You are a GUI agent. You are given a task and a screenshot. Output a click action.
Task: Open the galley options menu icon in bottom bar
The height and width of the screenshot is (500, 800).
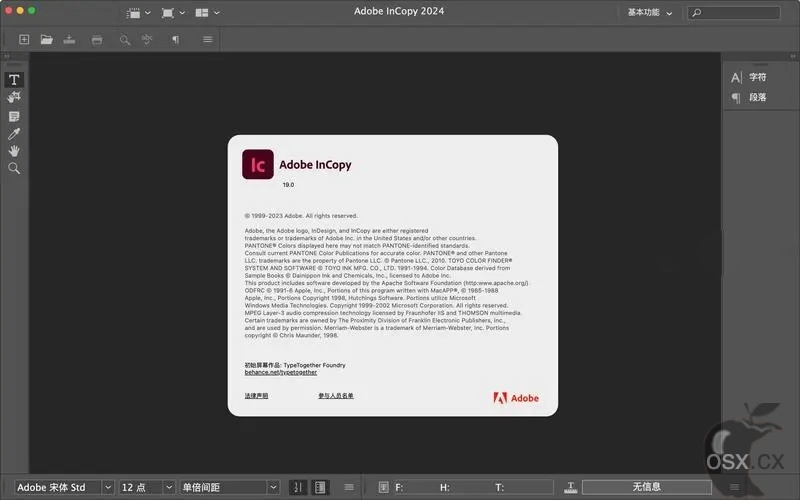349,487
